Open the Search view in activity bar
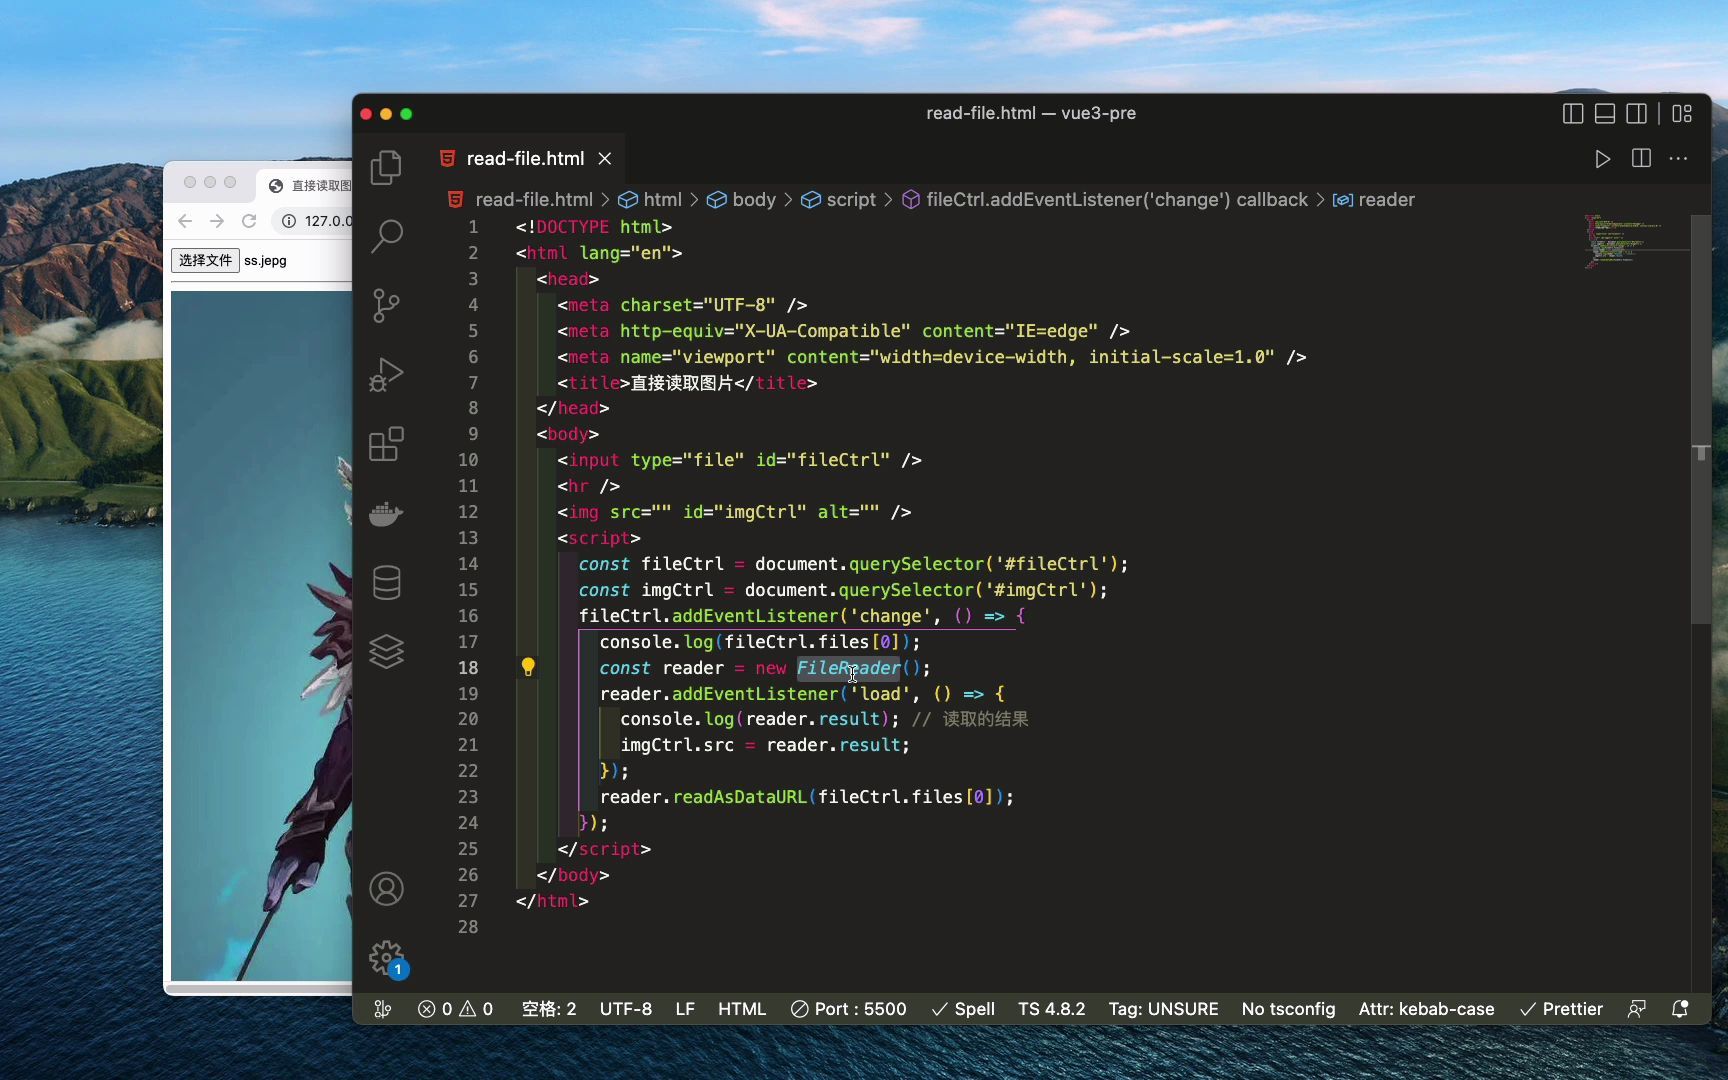Viewport: 1728px width, 1080px height. pyautogui.click(x=386, y=236)
